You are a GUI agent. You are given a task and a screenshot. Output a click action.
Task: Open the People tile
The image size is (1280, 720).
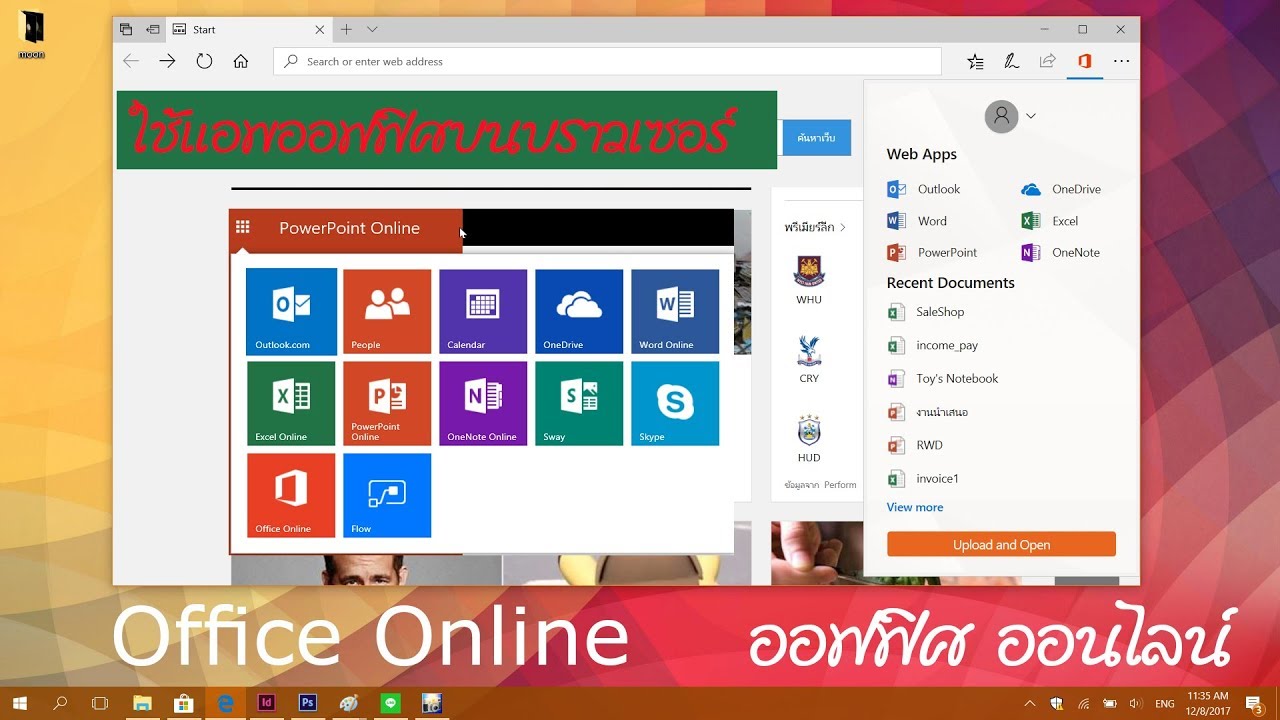pyautogui.click(x=387, y=311)
